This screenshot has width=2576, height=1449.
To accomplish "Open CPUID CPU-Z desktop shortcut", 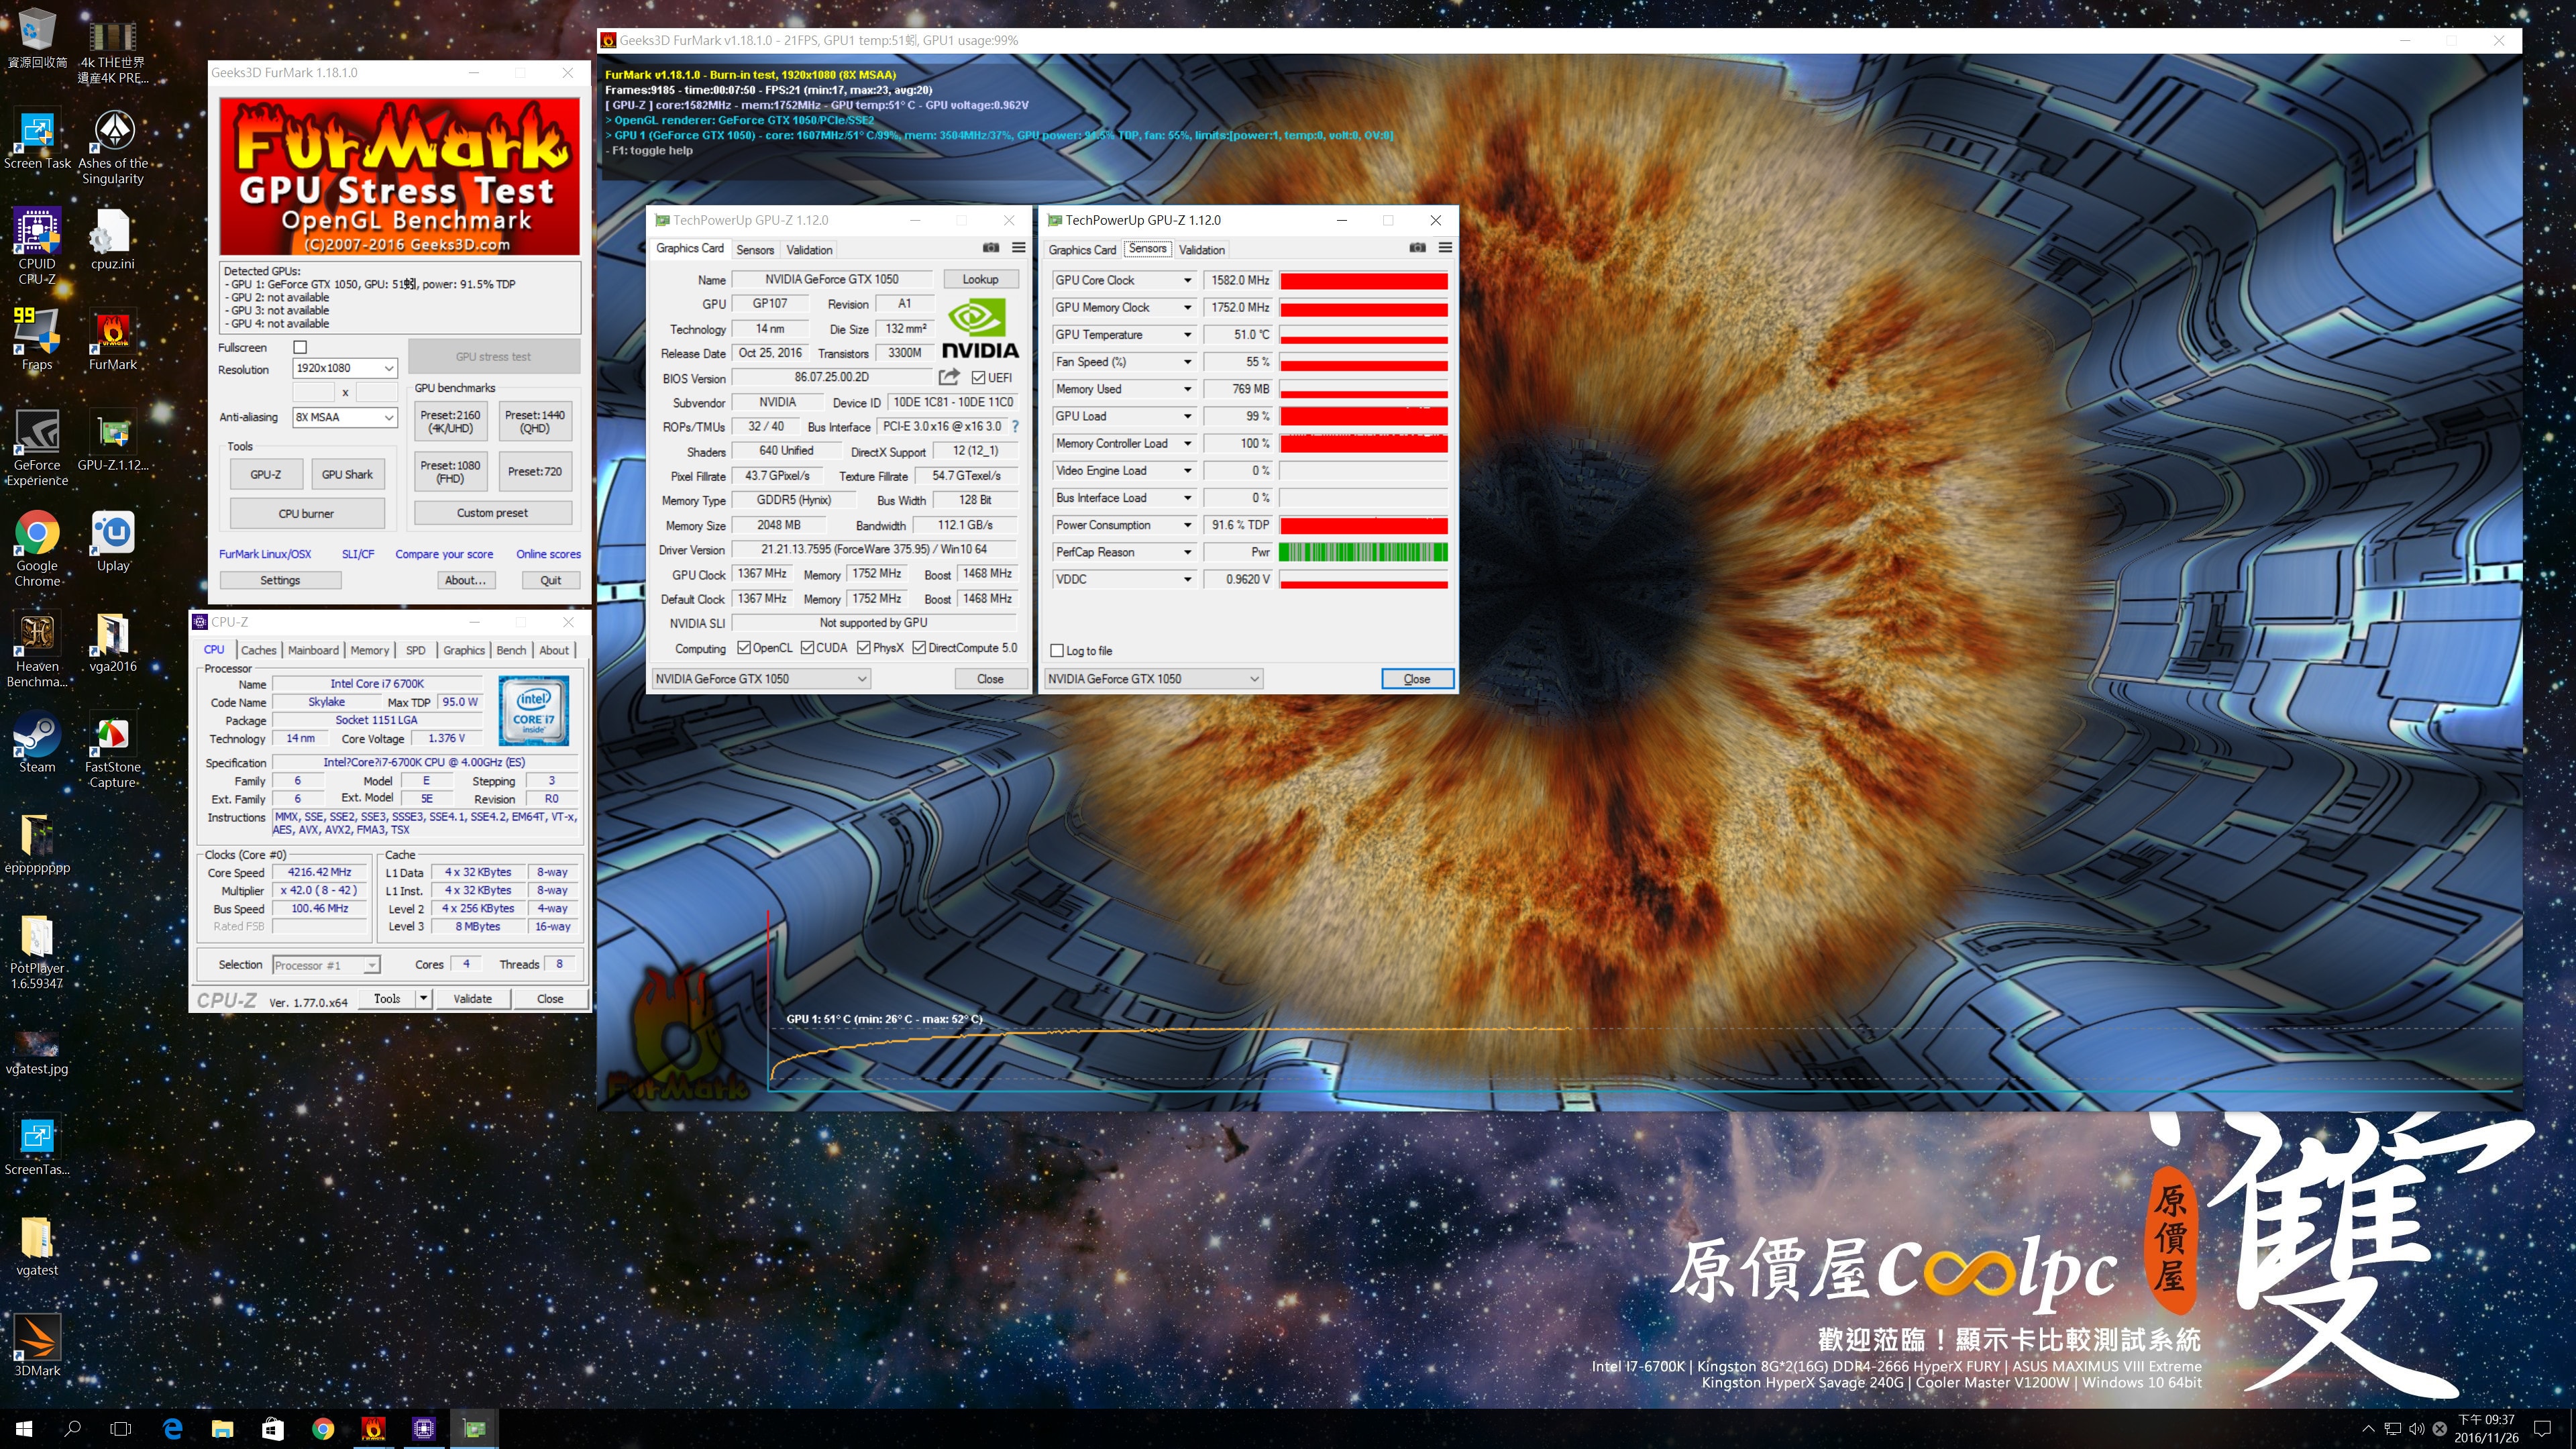I will [37, 246].
